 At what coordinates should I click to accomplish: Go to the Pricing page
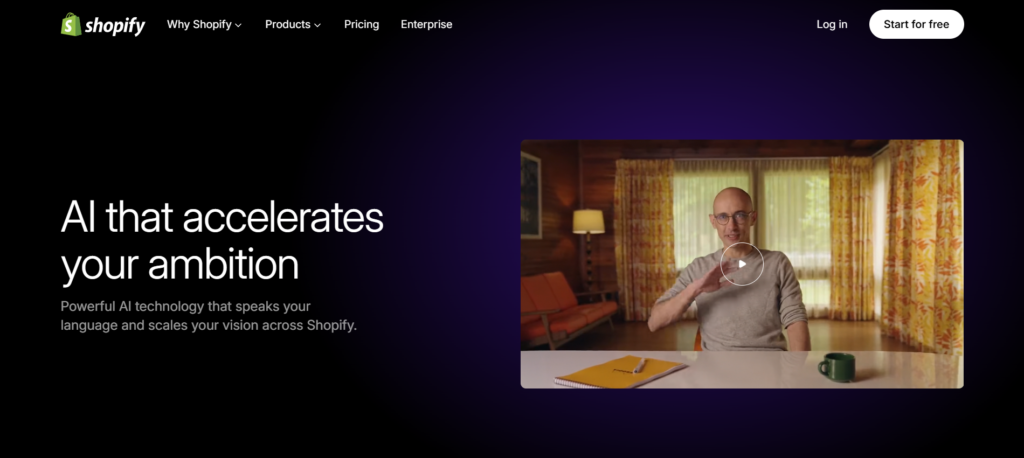pyautogui.click(x=361, y=24)
